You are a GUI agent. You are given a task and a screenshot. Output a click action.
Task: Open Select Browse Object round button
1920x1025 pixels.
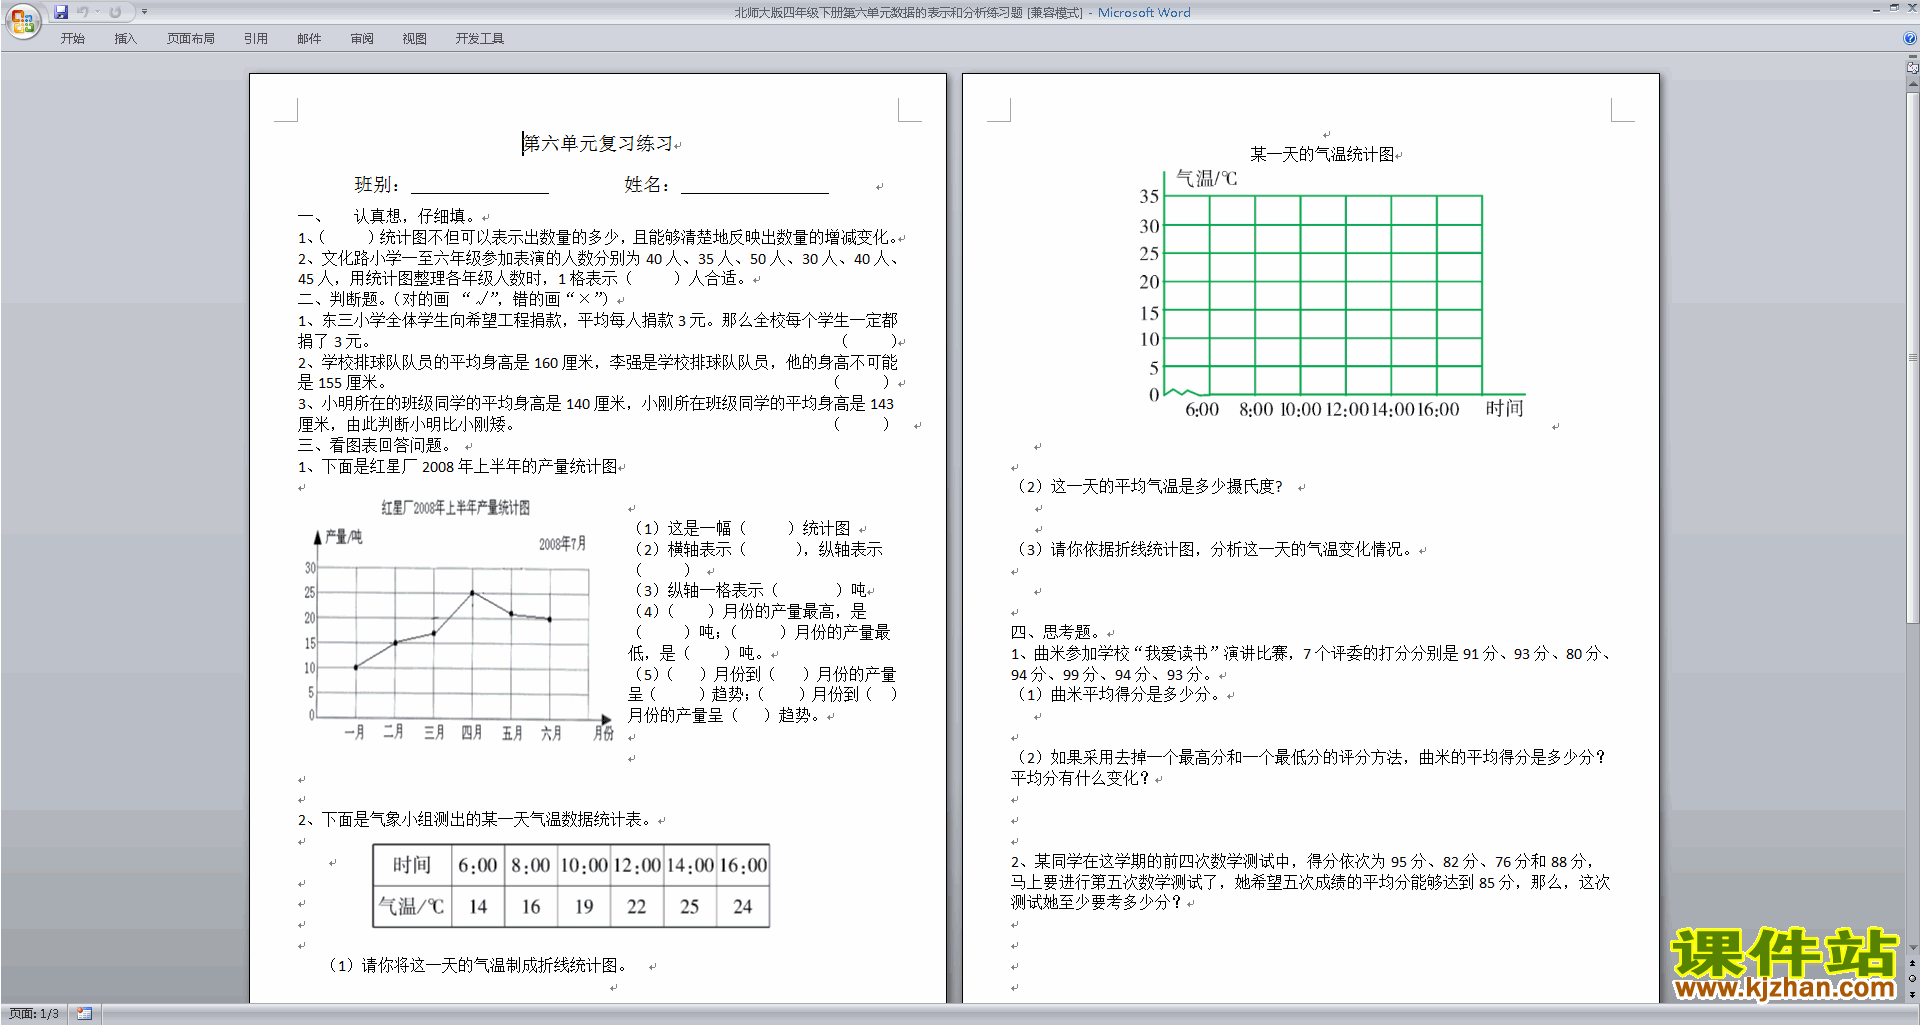pyautogui.click(x=1913, y=979)
